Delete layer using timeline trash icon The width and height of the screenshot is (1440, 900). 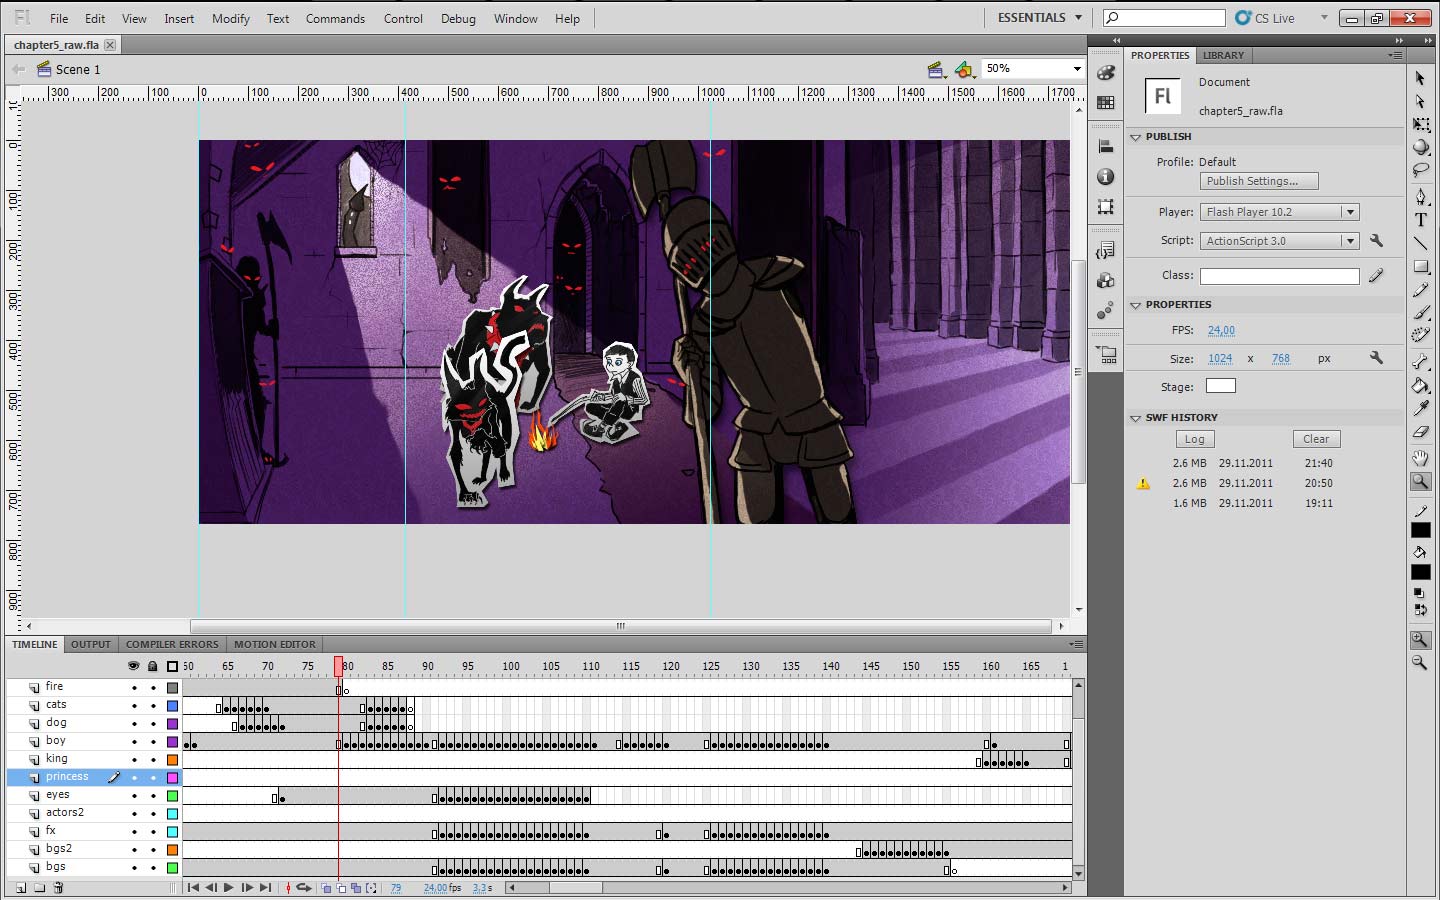tap(58, 888)
